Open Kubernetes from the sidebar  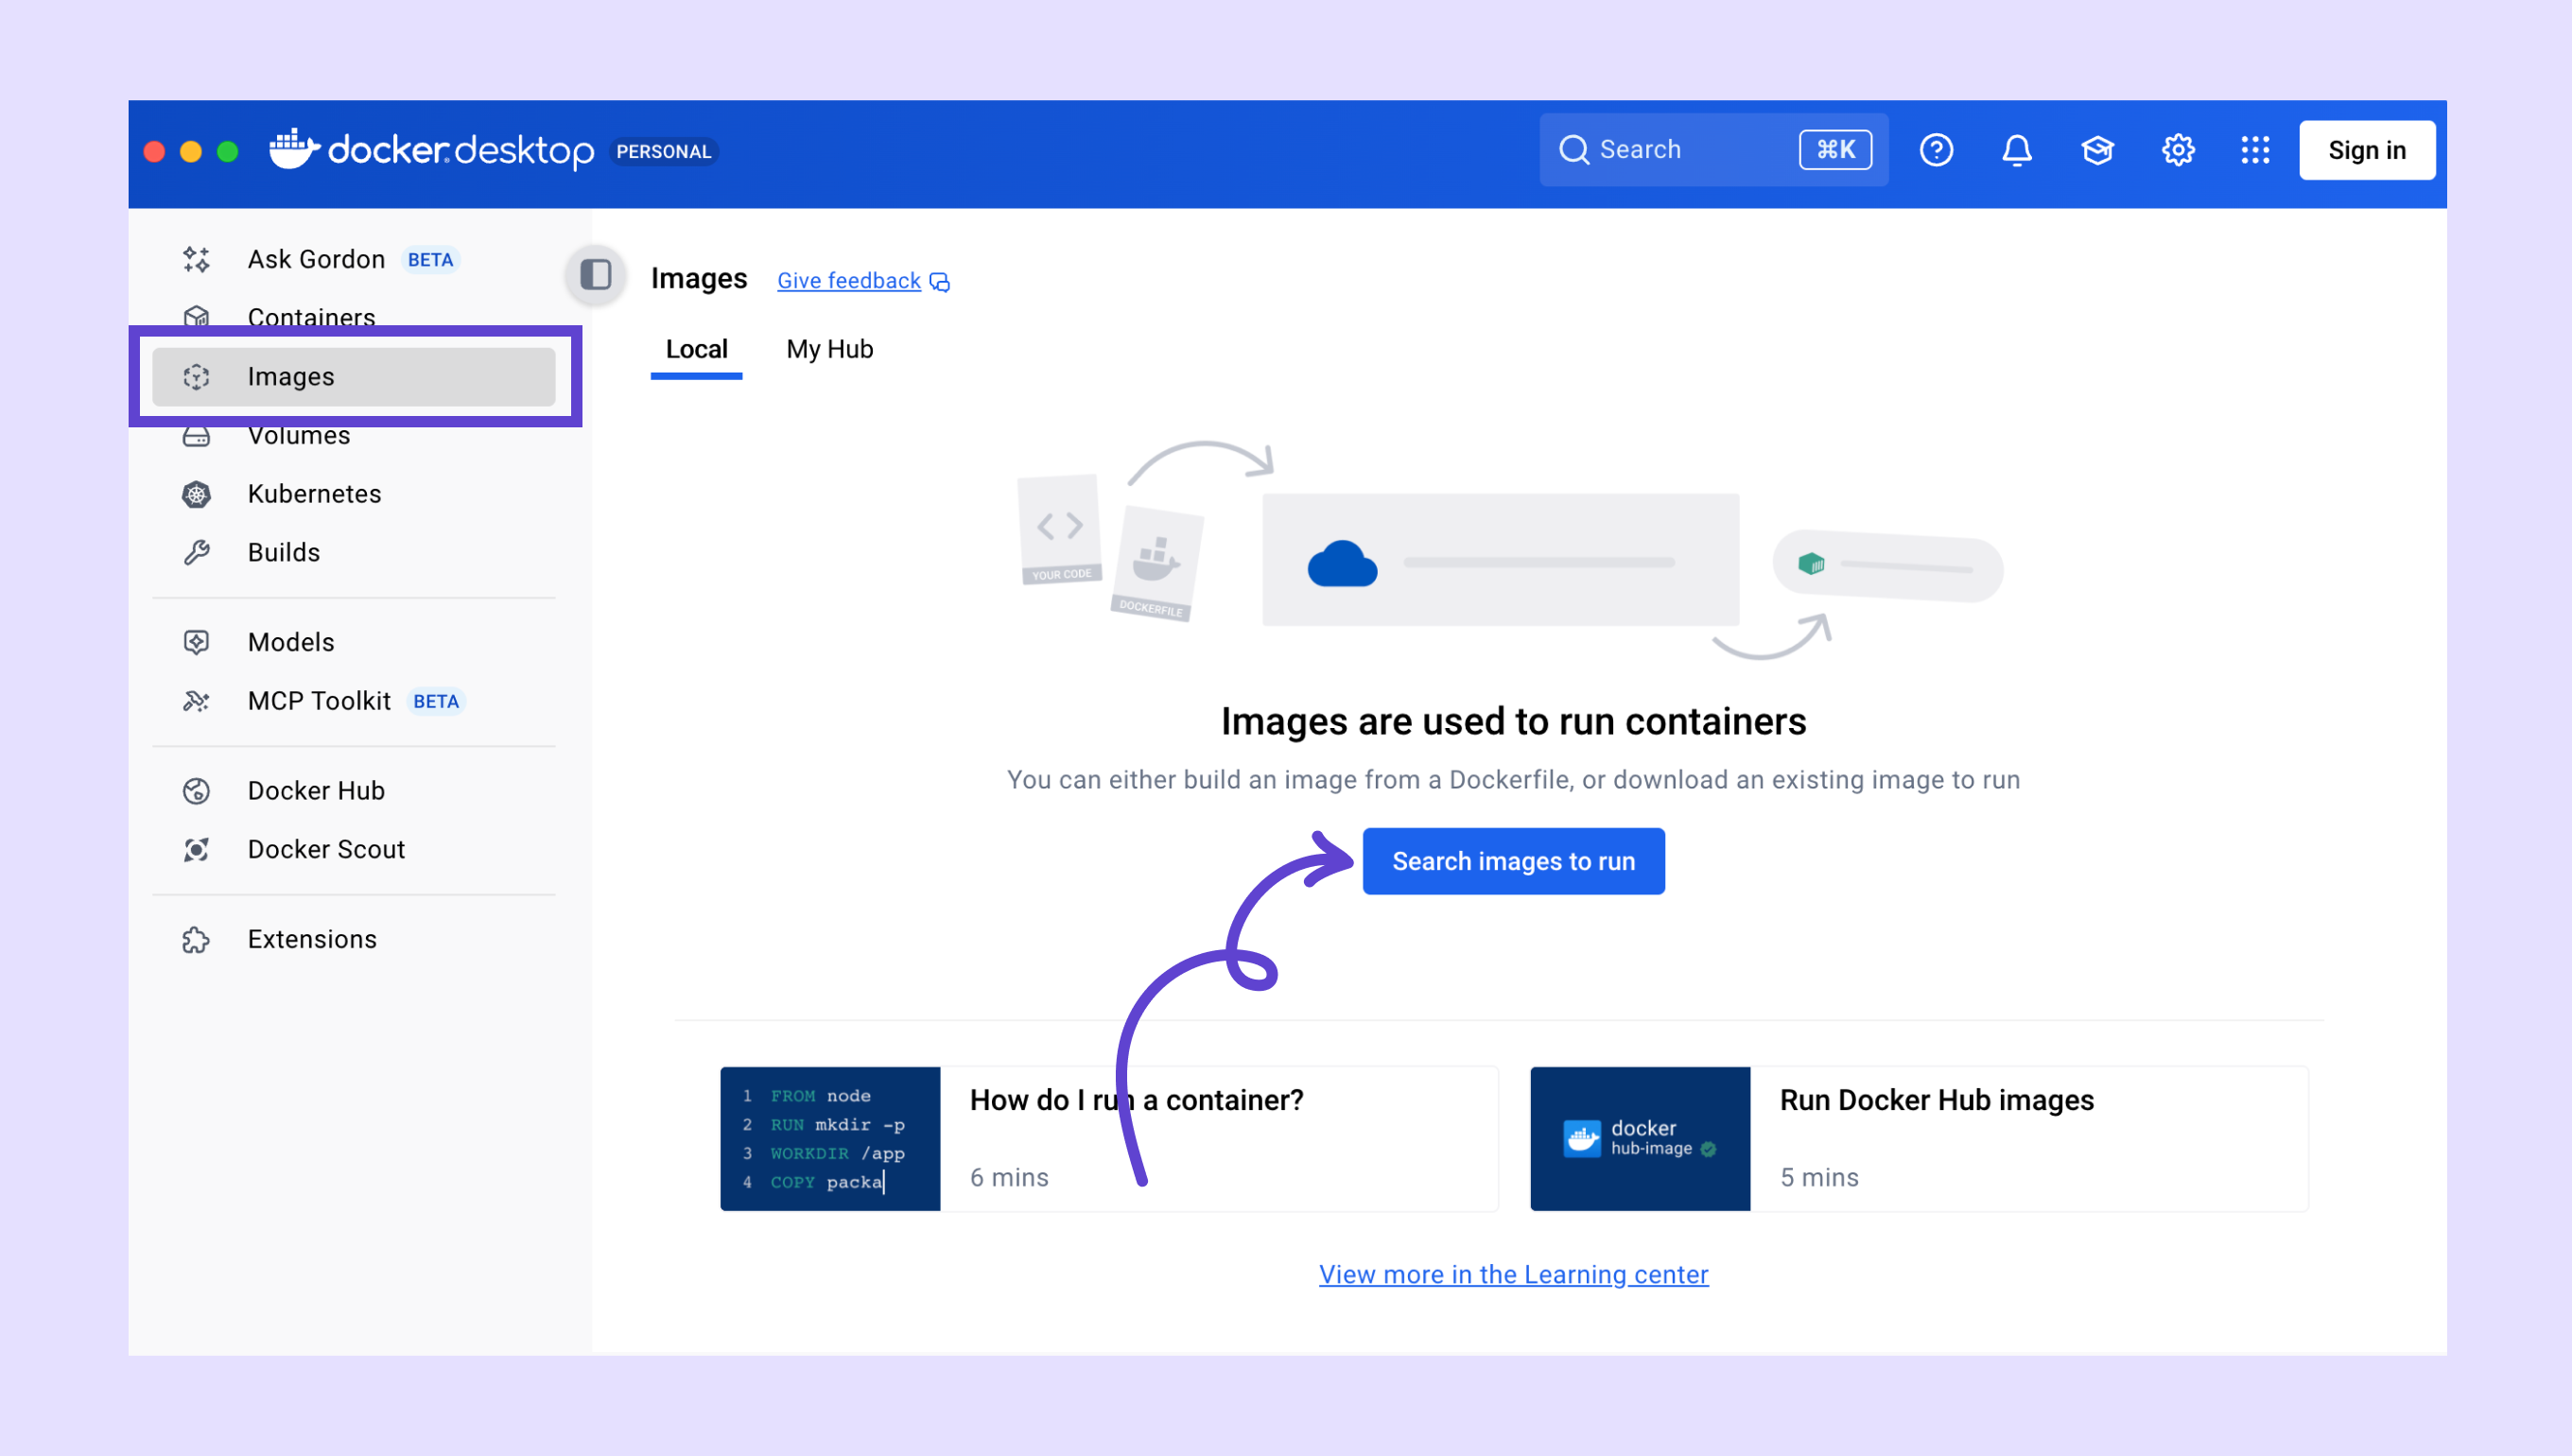pyautogui.click(x=314, y=494)
